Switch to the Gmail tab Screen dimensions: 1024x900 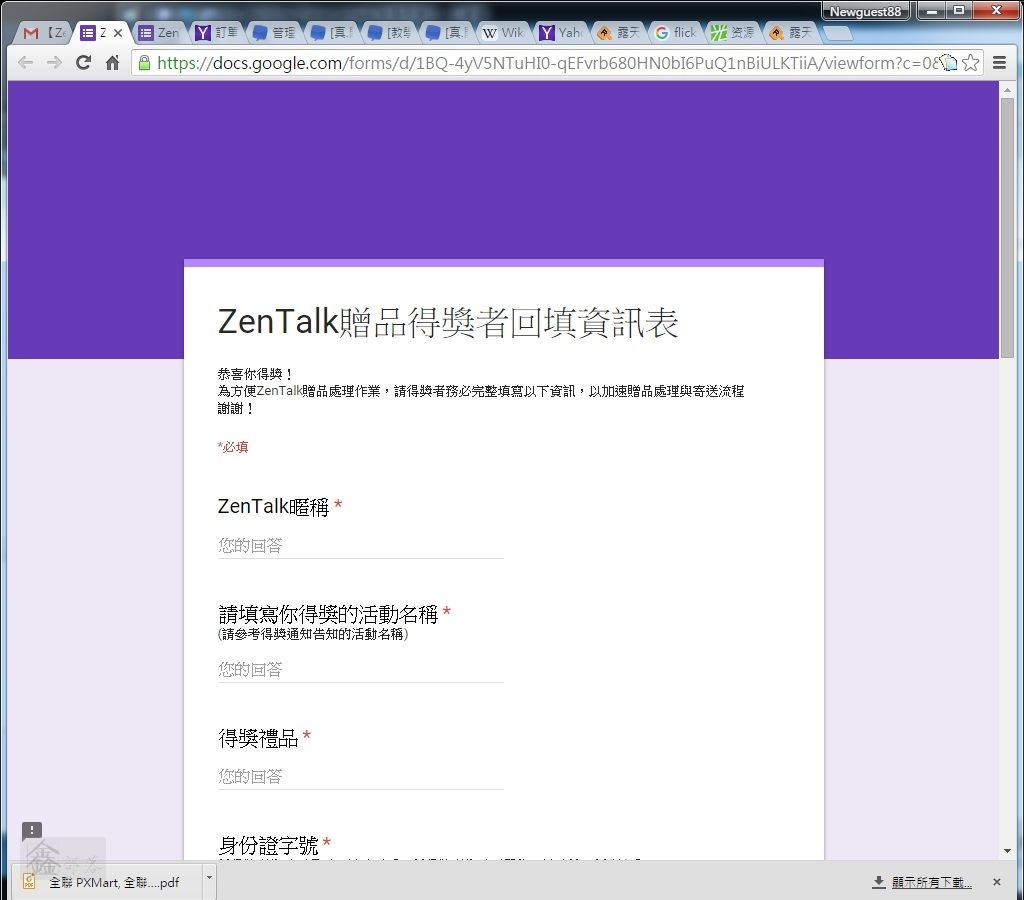pyautogui.click(x=44, y=33)
